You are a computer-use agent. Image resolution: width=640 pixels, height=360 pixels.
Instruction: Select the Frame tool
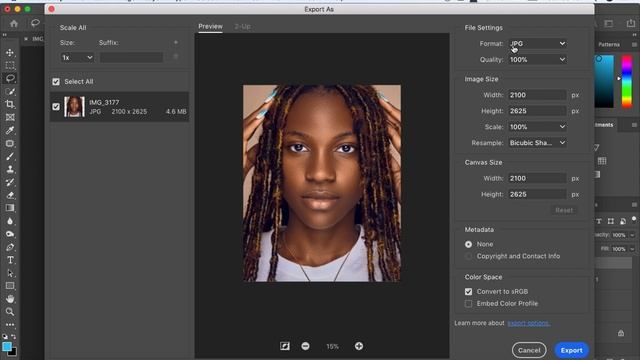10,118
